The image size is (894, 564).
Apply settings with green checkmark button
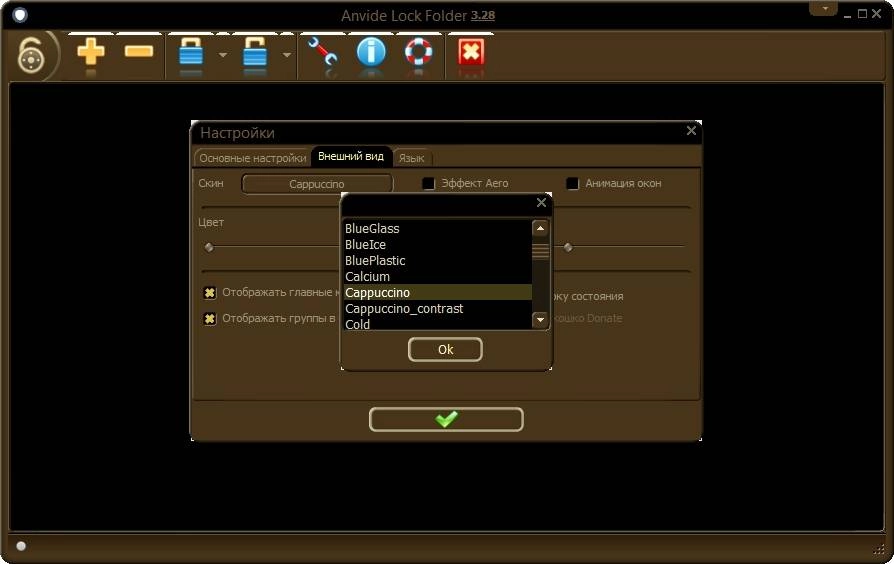coord(446,419)
